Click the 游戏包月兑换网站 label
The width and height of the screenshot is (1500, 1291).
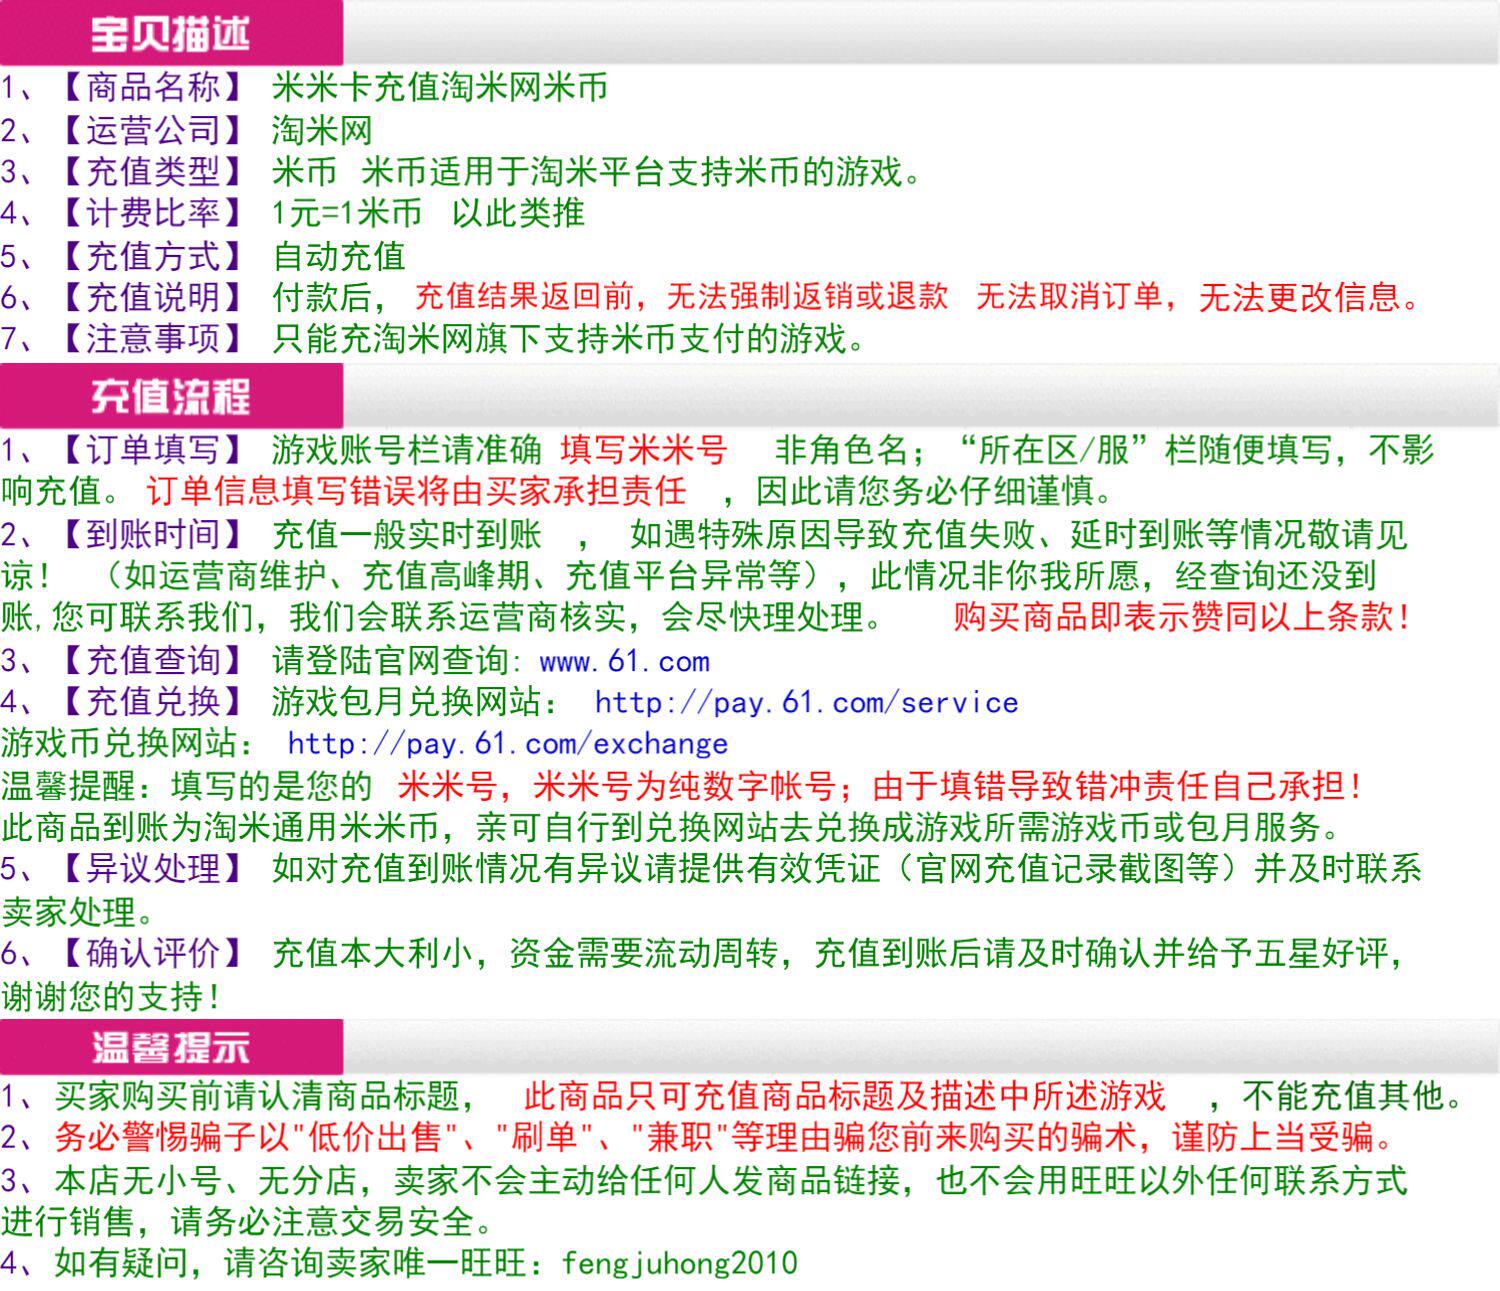pyautogui.click(x=407, y=701)
